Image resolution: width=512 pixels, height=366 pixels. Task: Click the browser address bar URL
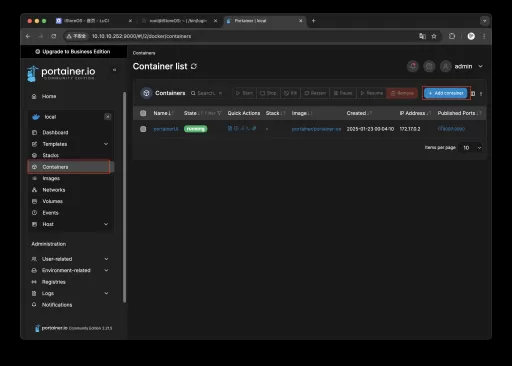click(x=141, y=36)
